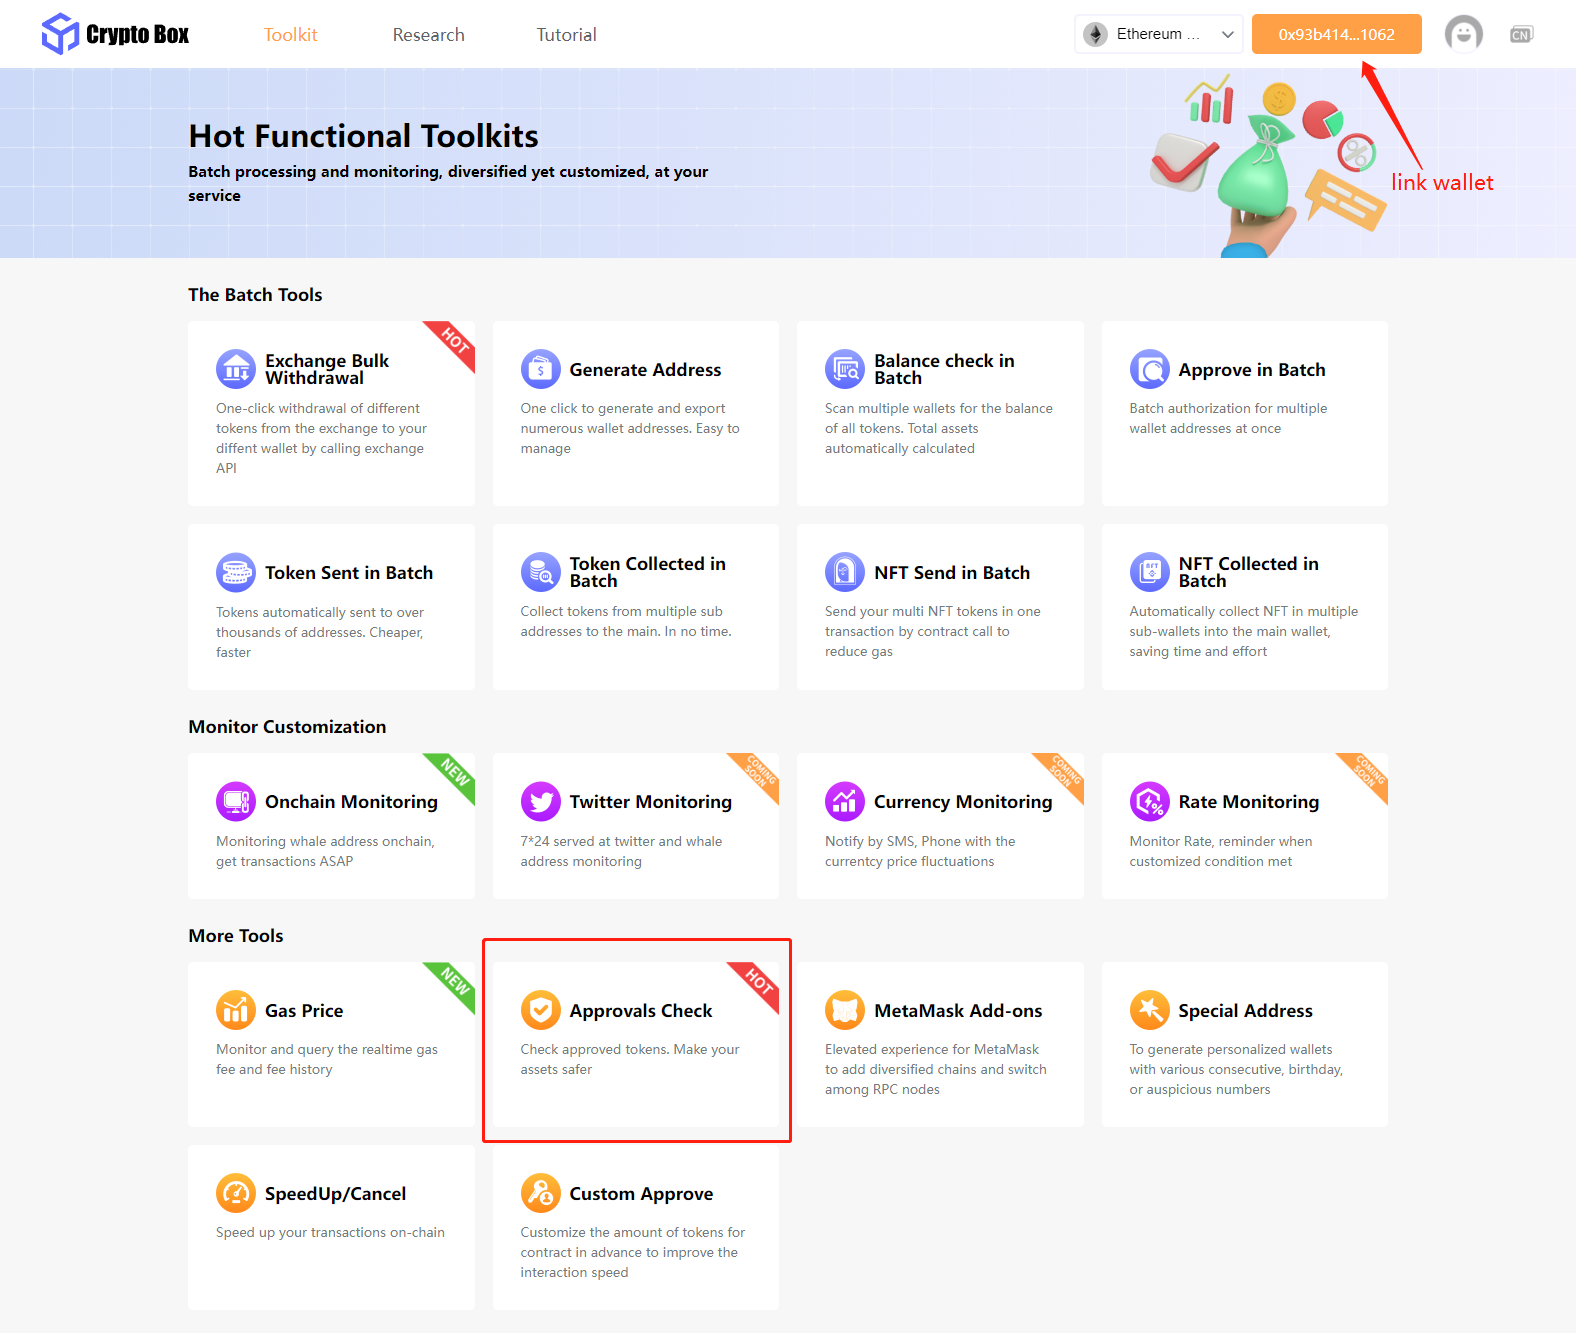Open the Ethereum network dropdown

[1159, 34]
